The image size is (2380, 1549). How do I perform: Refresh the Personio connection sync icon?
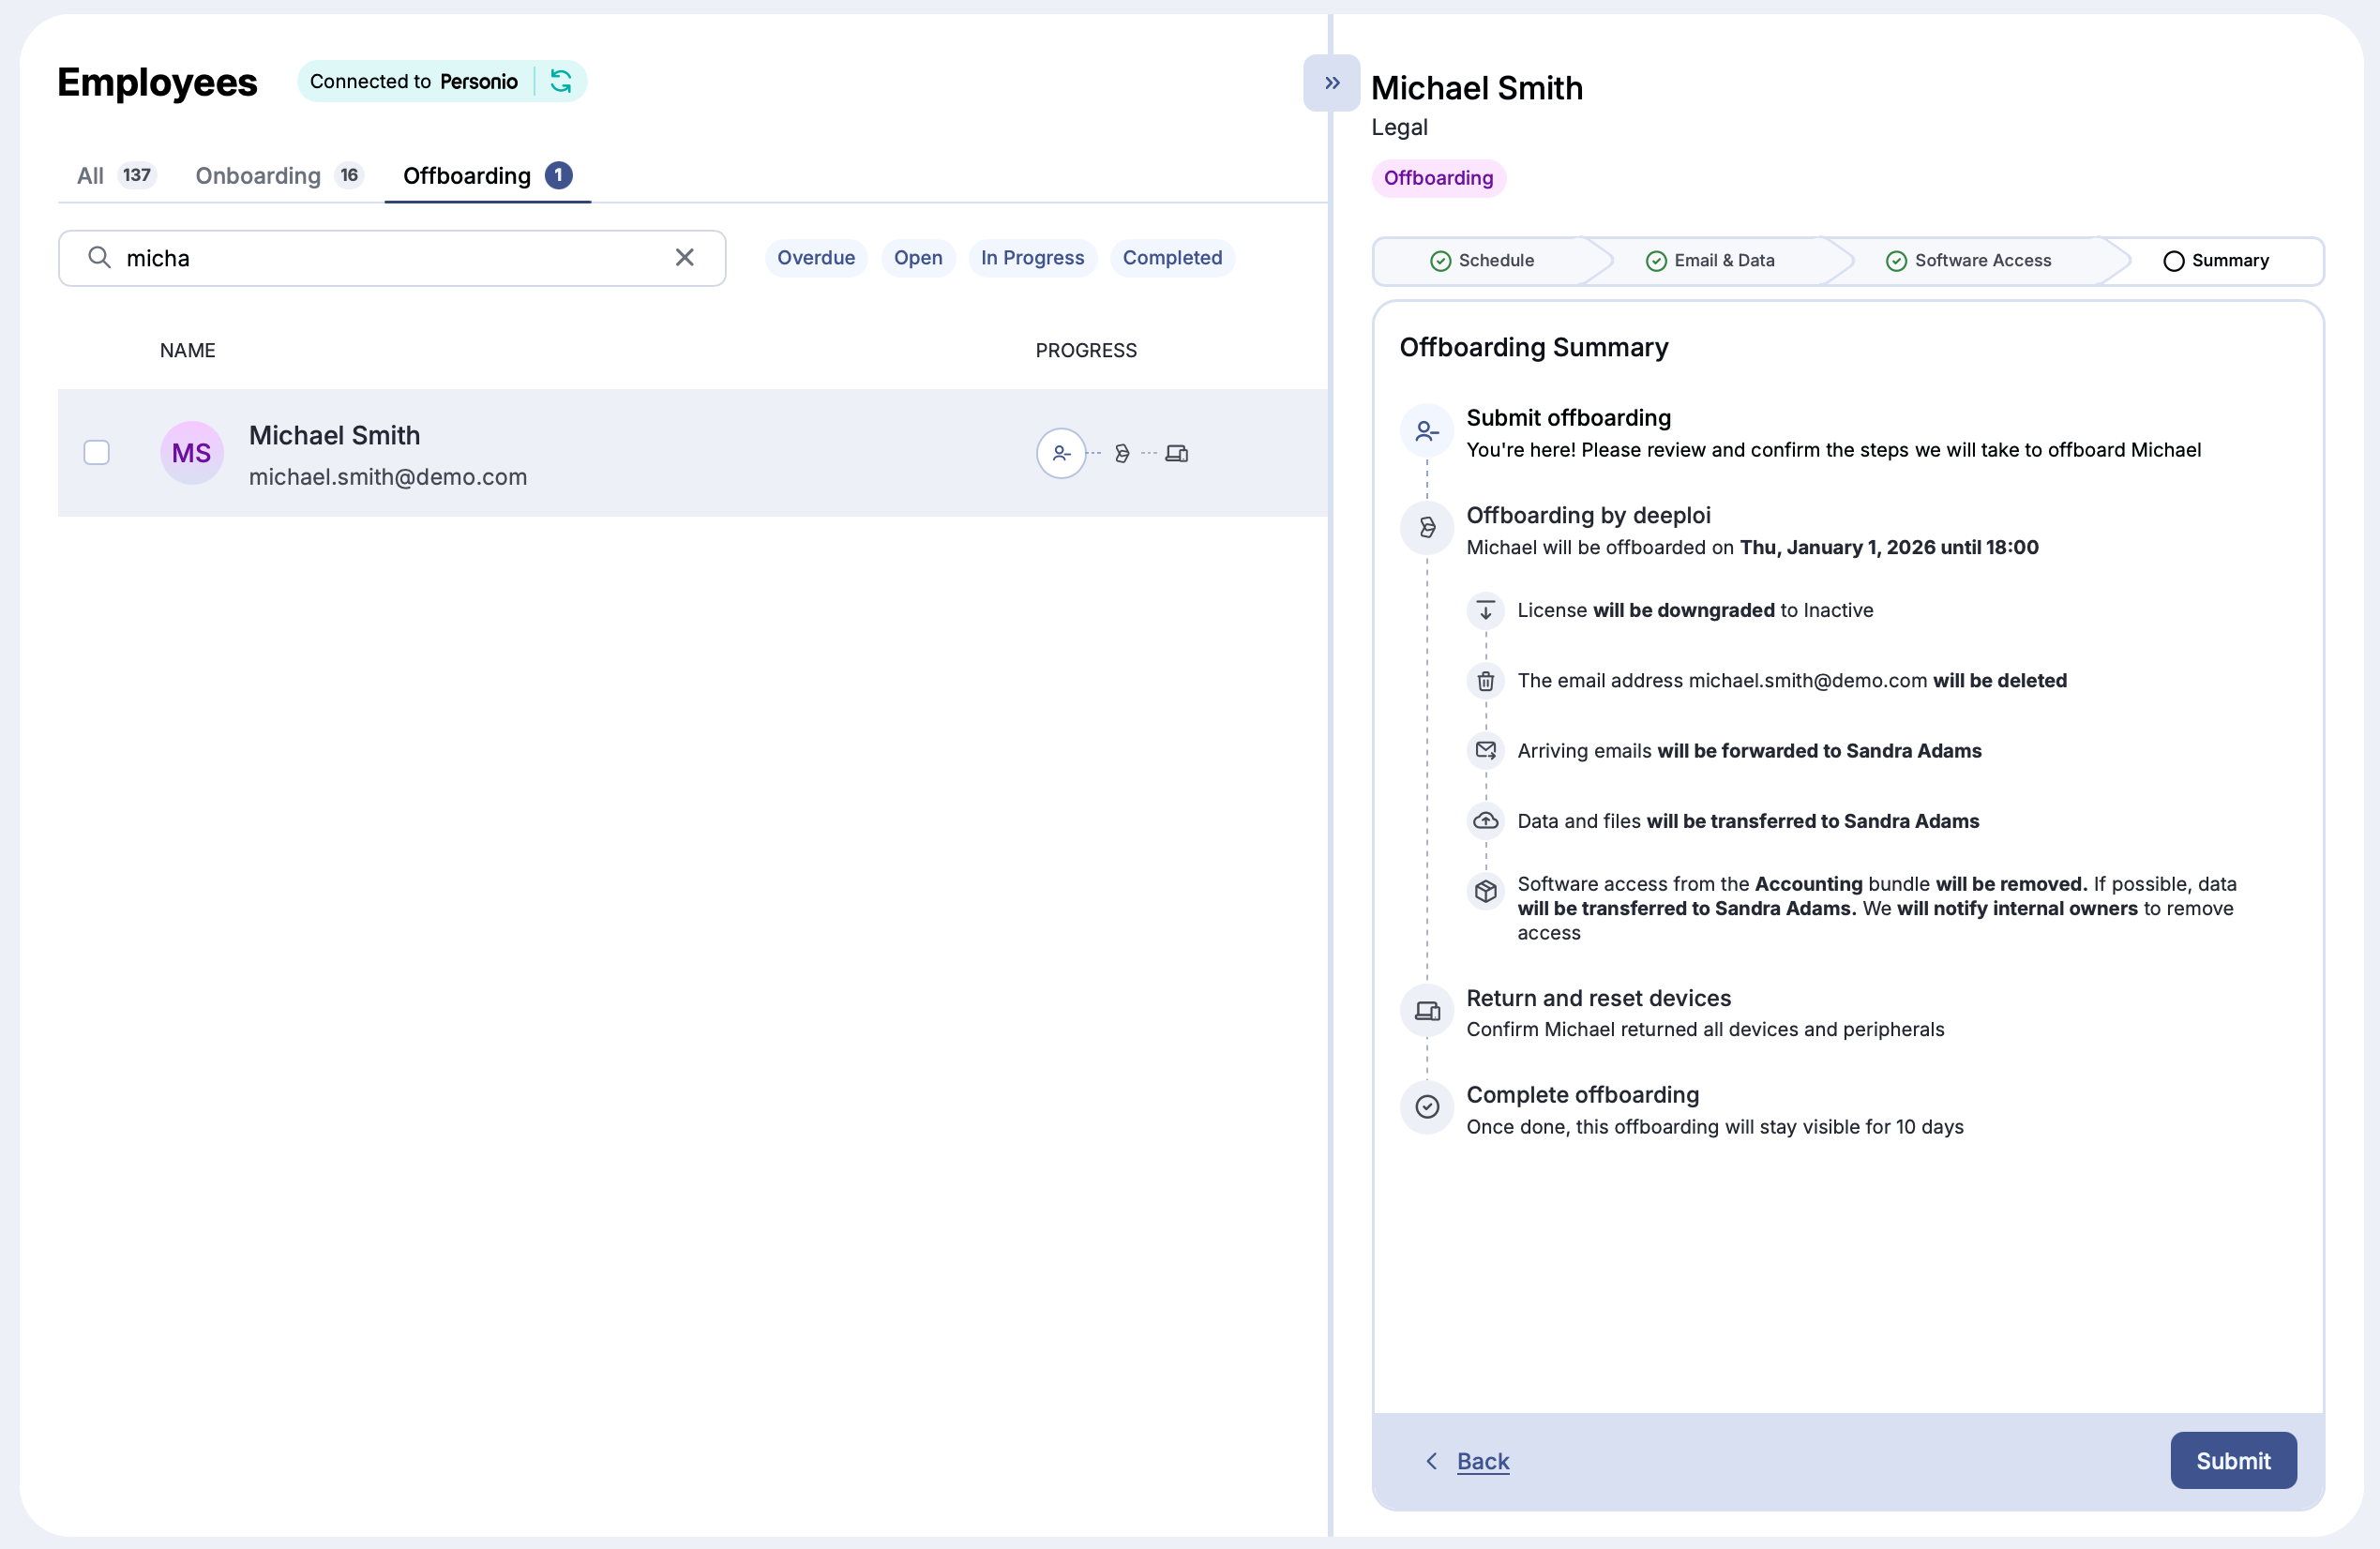561,81
